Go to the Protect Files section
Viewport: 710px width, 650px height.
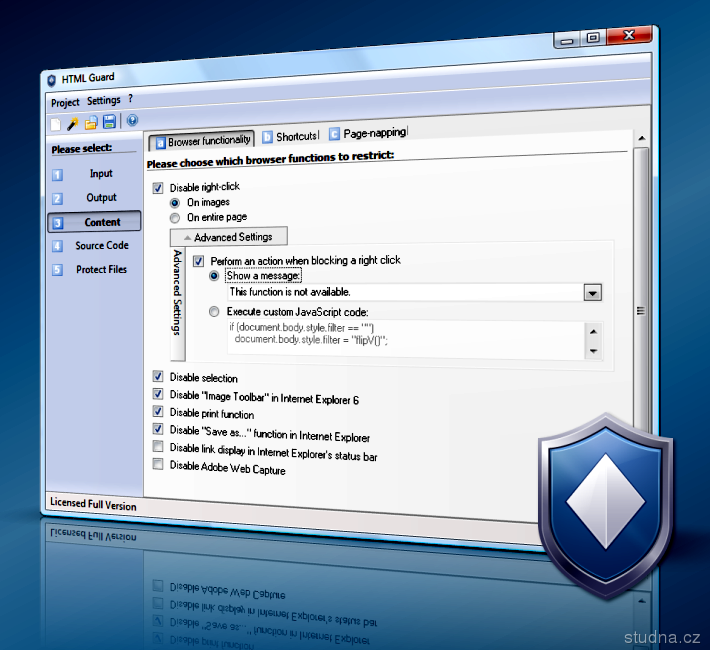click(x=101, y=270)
